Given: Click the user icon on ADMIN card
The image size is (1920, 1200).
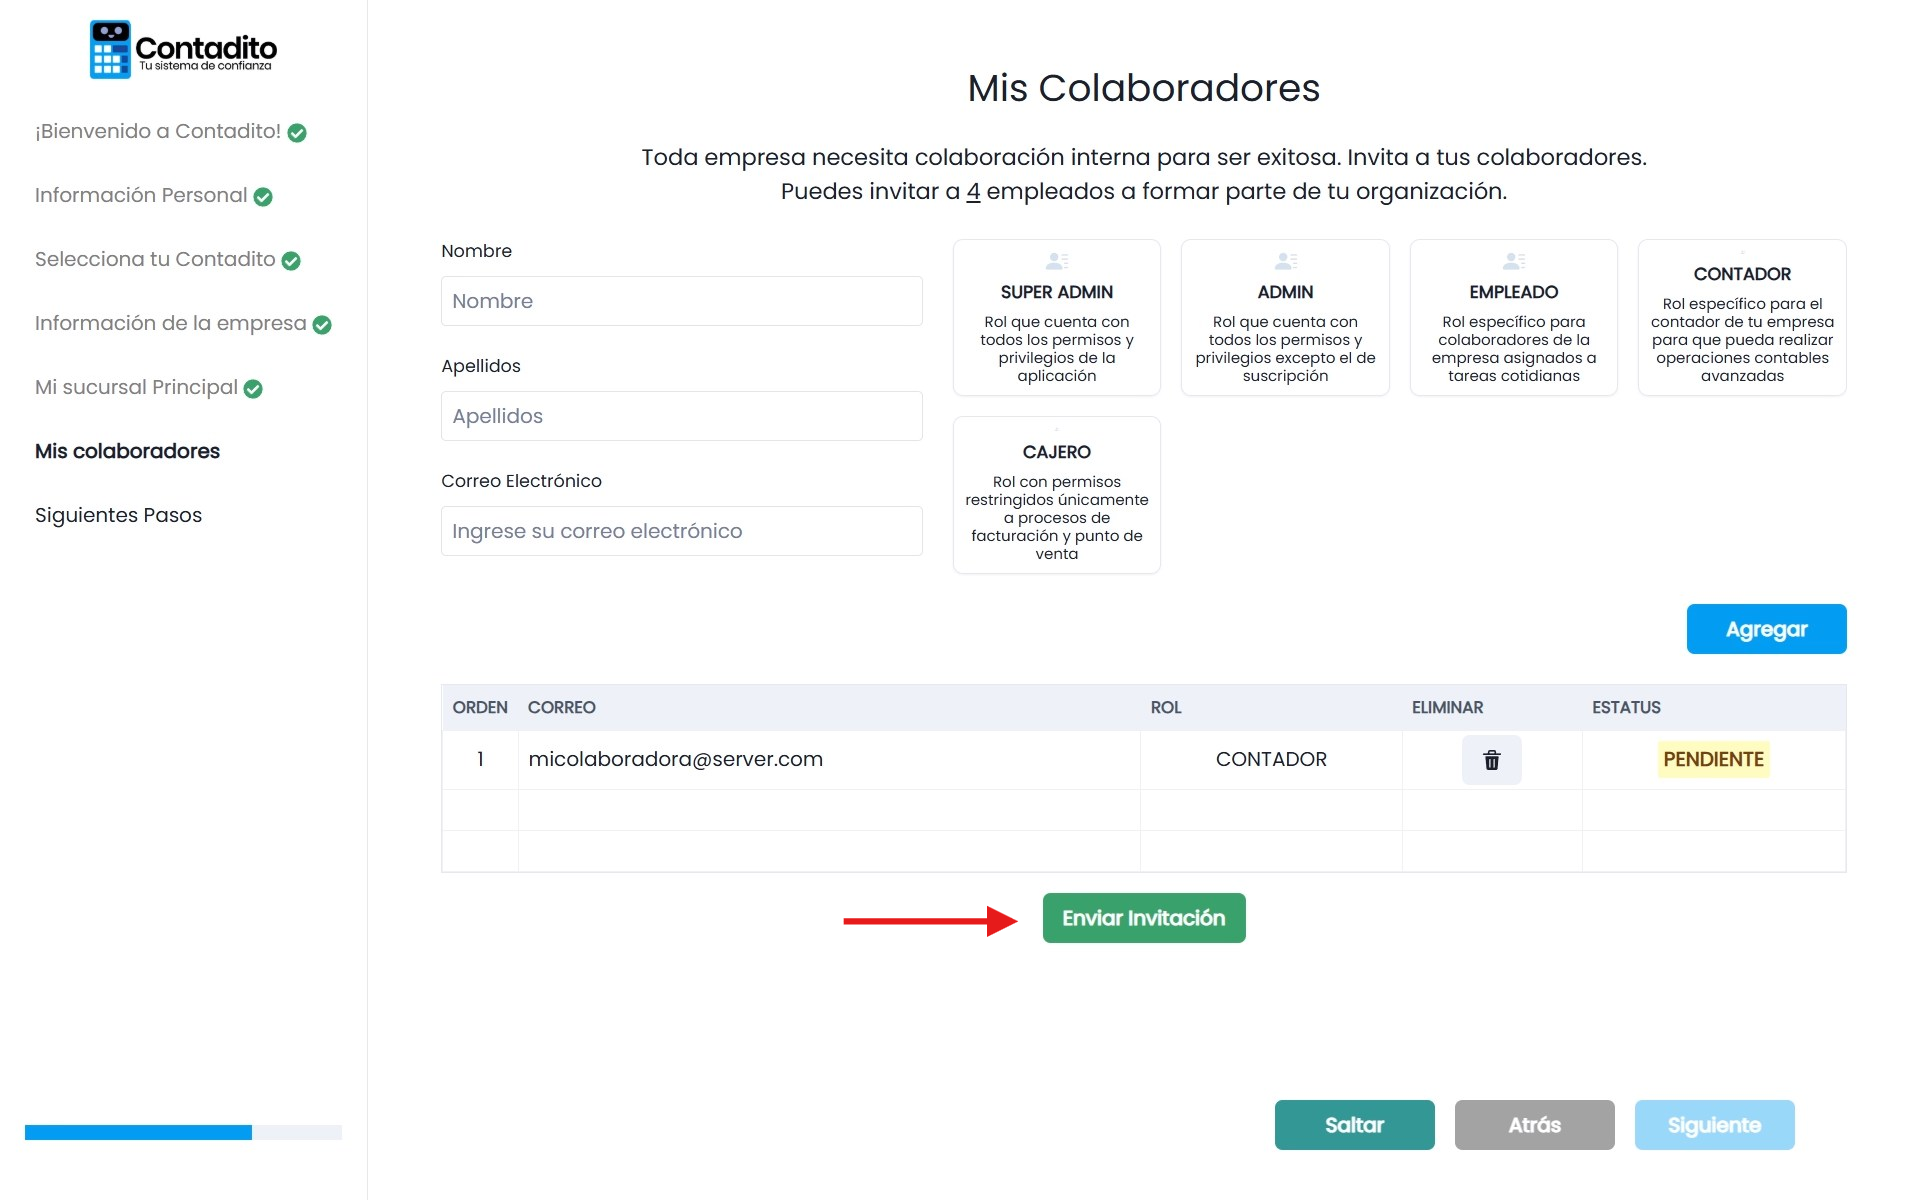Looking at the screenshot, I should pos(1286,261).
